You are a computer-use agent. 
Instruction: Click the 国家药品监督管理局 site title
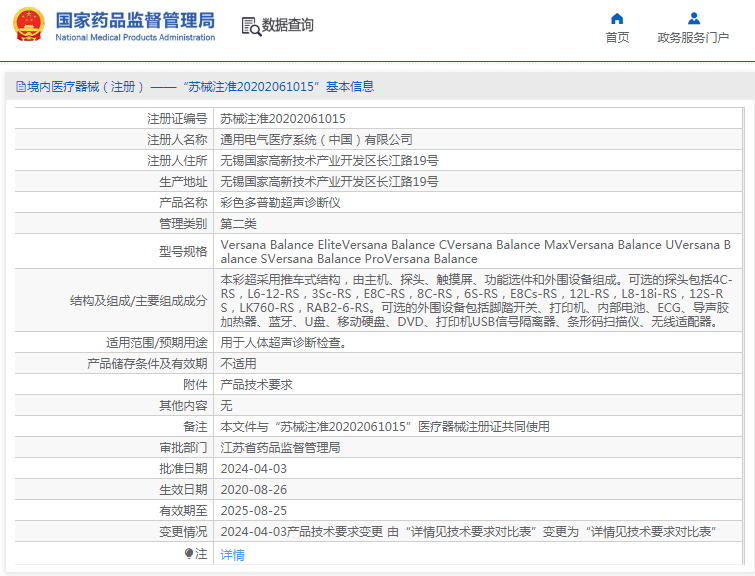[x=135, y=20]
